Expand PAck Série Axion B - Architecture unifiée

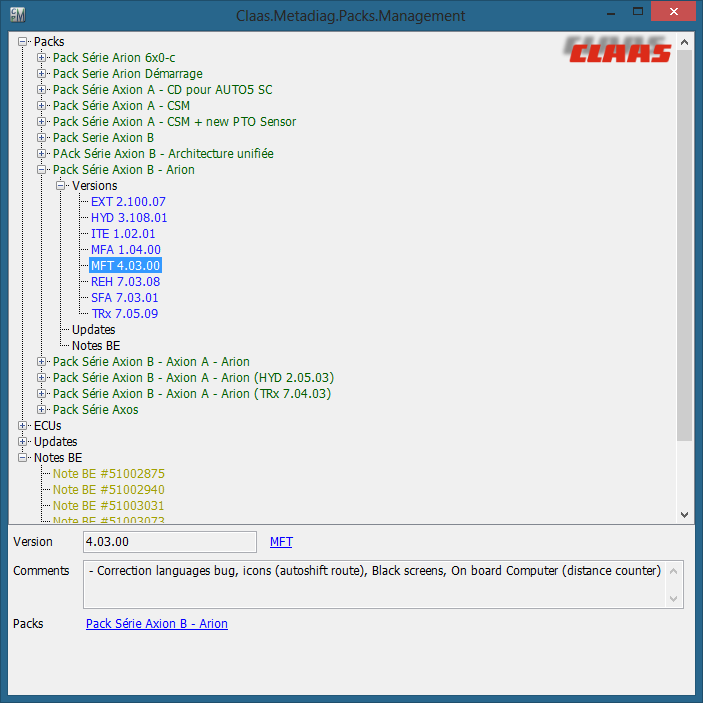tap(41, 154)
